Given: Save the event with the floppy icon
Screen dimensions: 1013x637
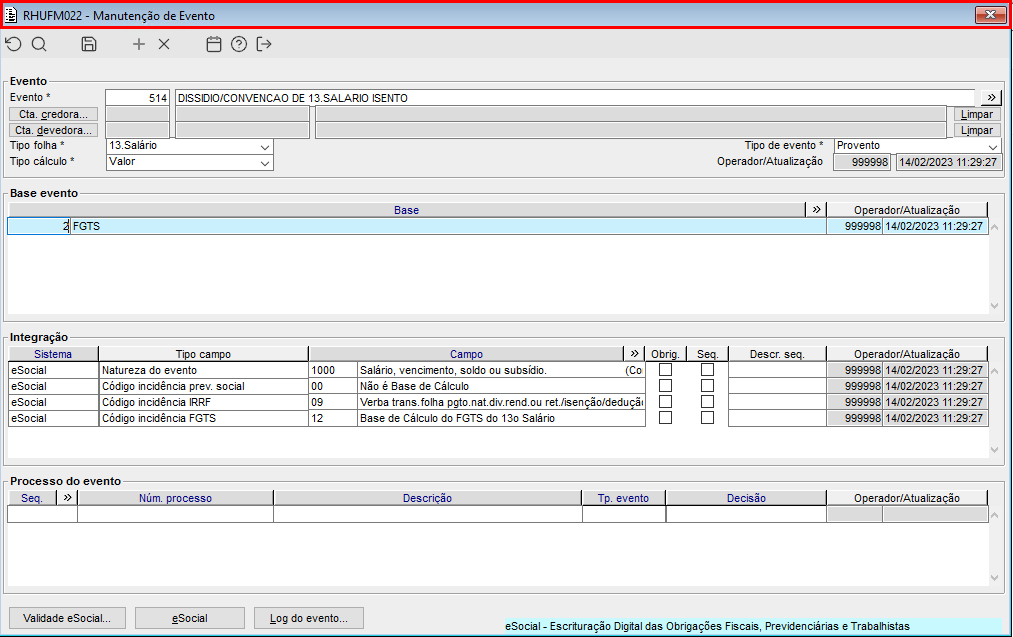Looking at the screenshot, I should coord(89,44).
